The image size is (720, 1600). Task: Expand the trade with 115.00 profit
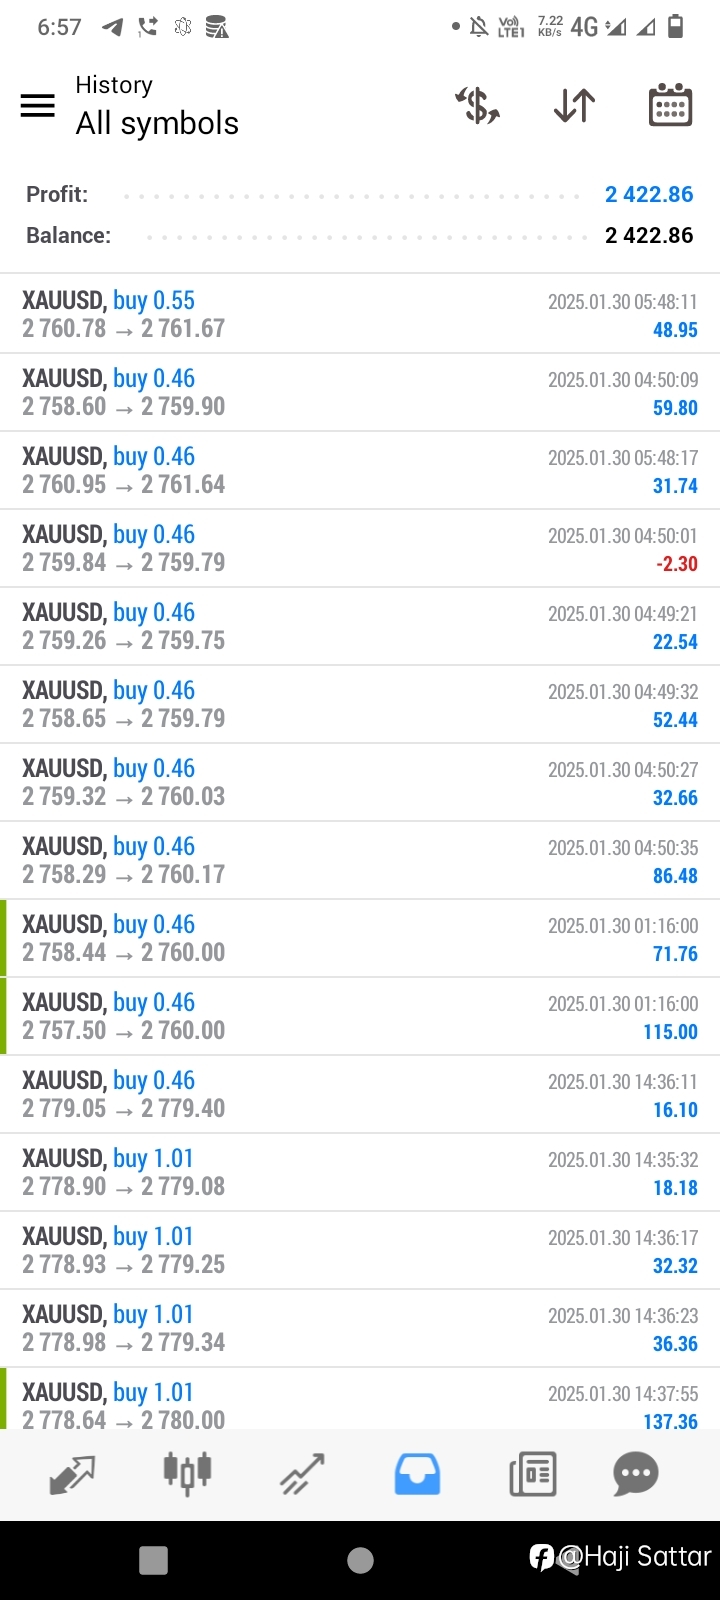point(360,1016)
